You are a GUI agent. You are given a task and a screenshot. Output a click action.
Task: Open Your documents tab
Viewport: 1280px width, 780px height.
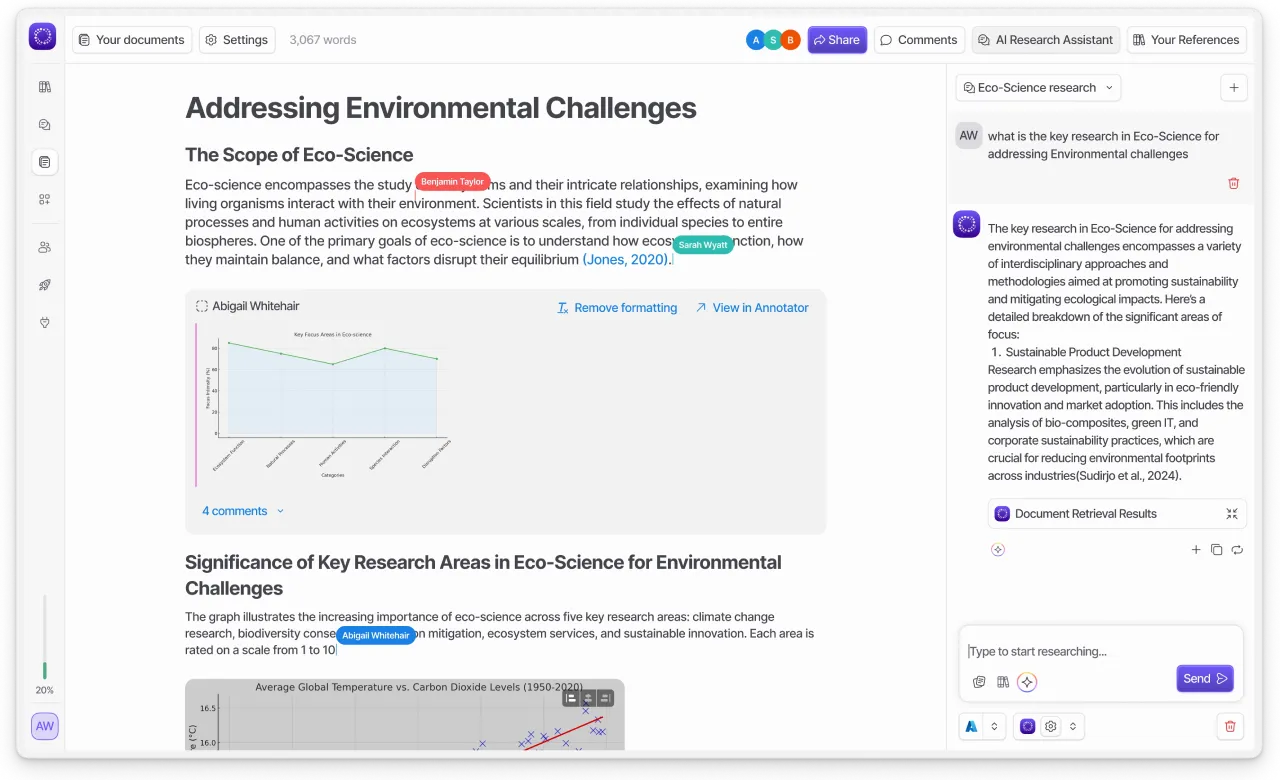132,40
